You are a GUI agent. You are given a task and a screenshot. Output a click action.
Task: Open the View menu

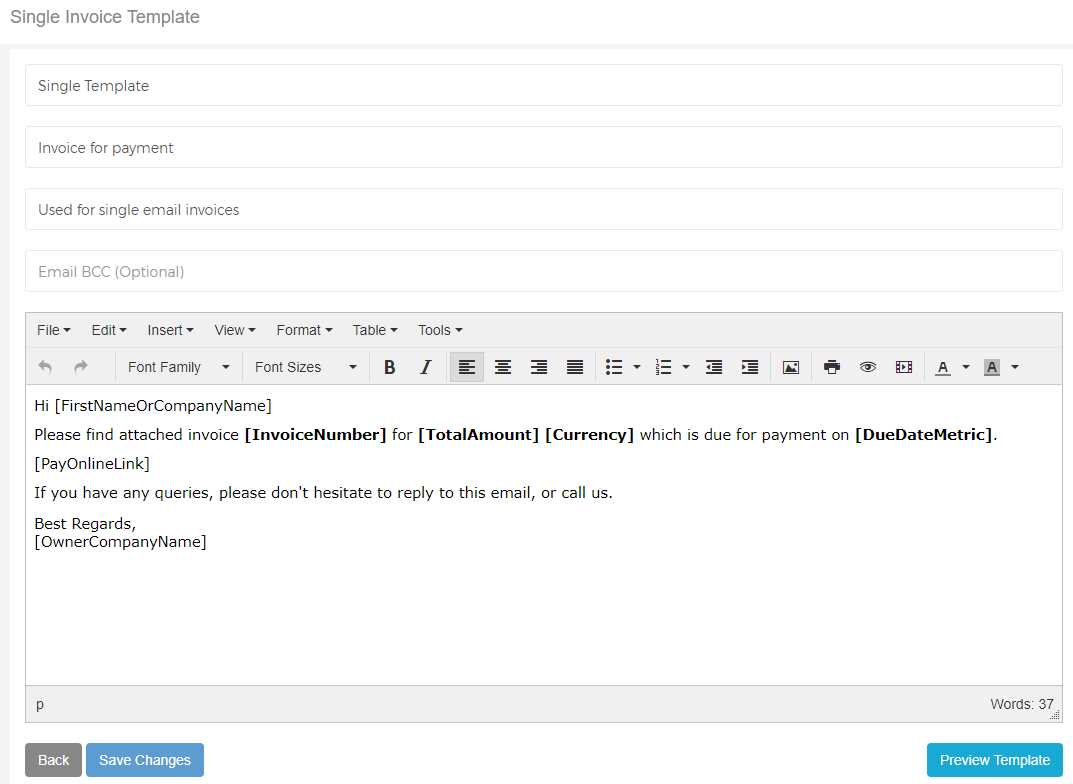point(235,330)
